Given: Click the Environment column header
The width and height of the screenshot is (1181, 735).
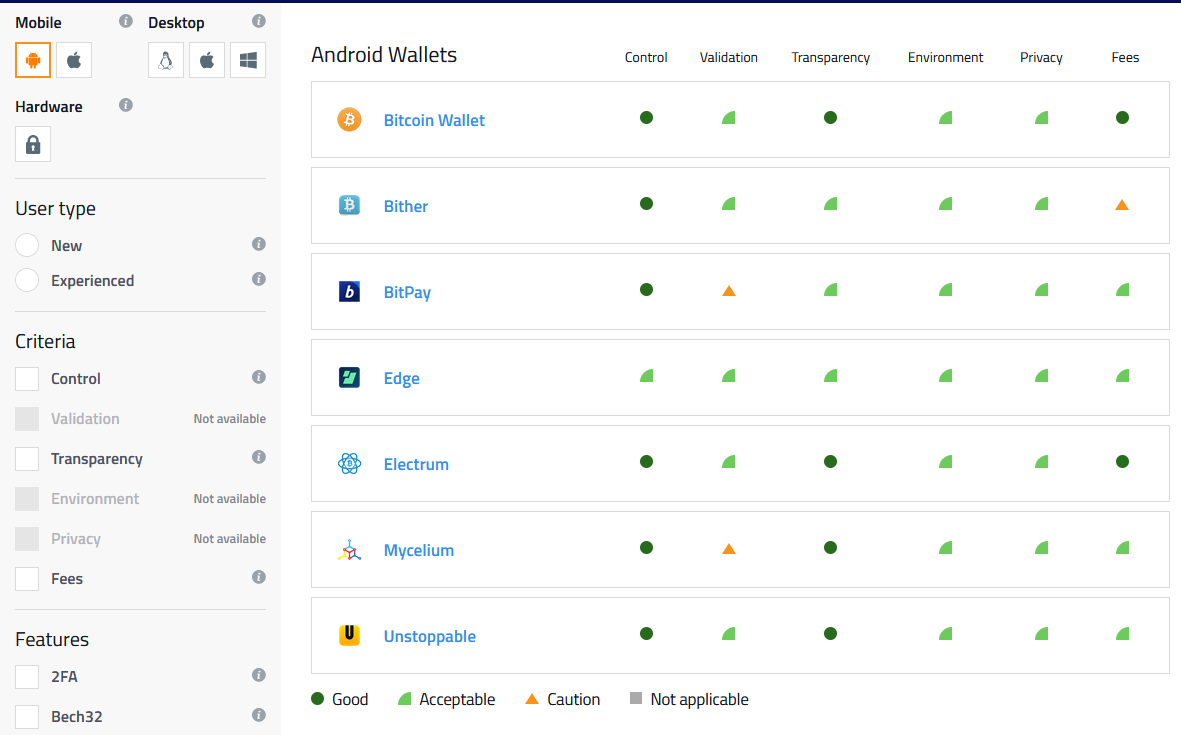Looking at the screenshot, I should point(945,57).
